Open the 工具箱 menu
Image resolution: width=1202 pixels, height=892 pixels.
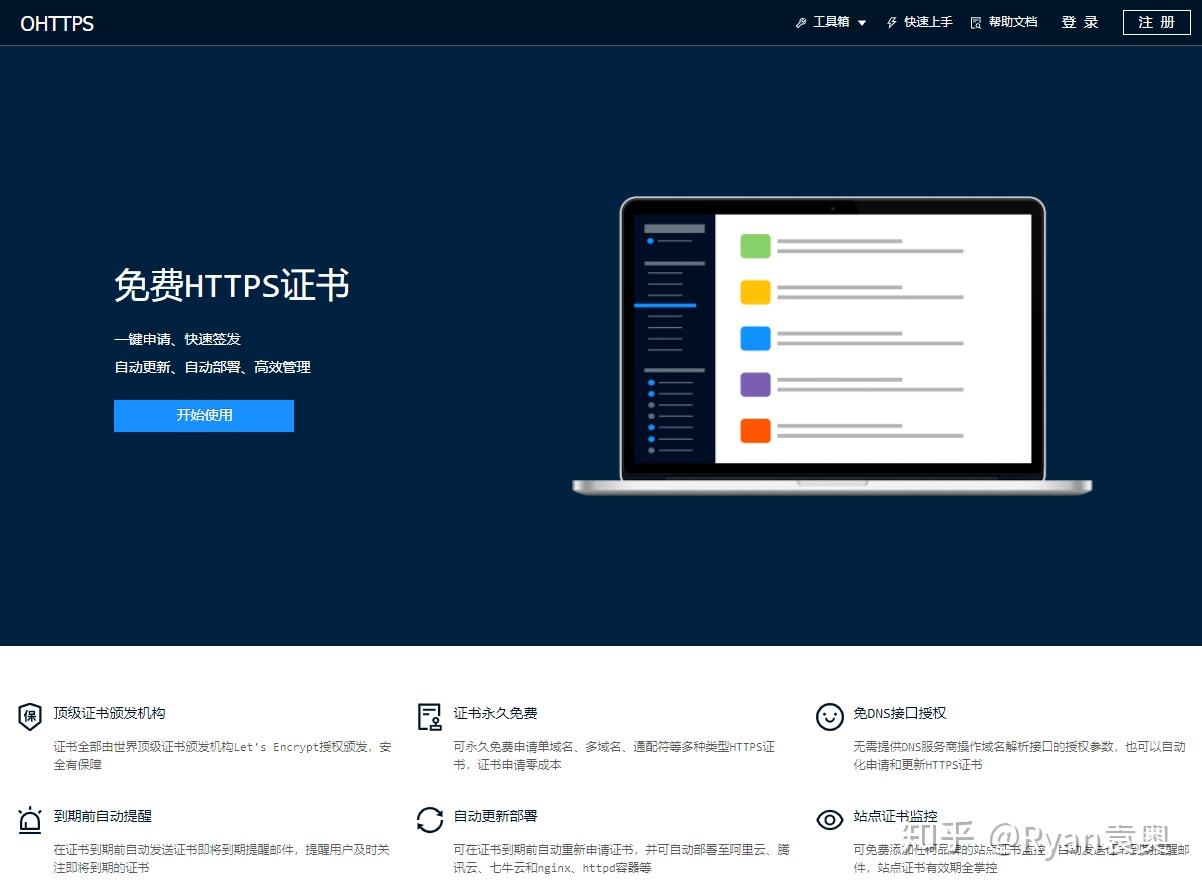tap(831, 22)
